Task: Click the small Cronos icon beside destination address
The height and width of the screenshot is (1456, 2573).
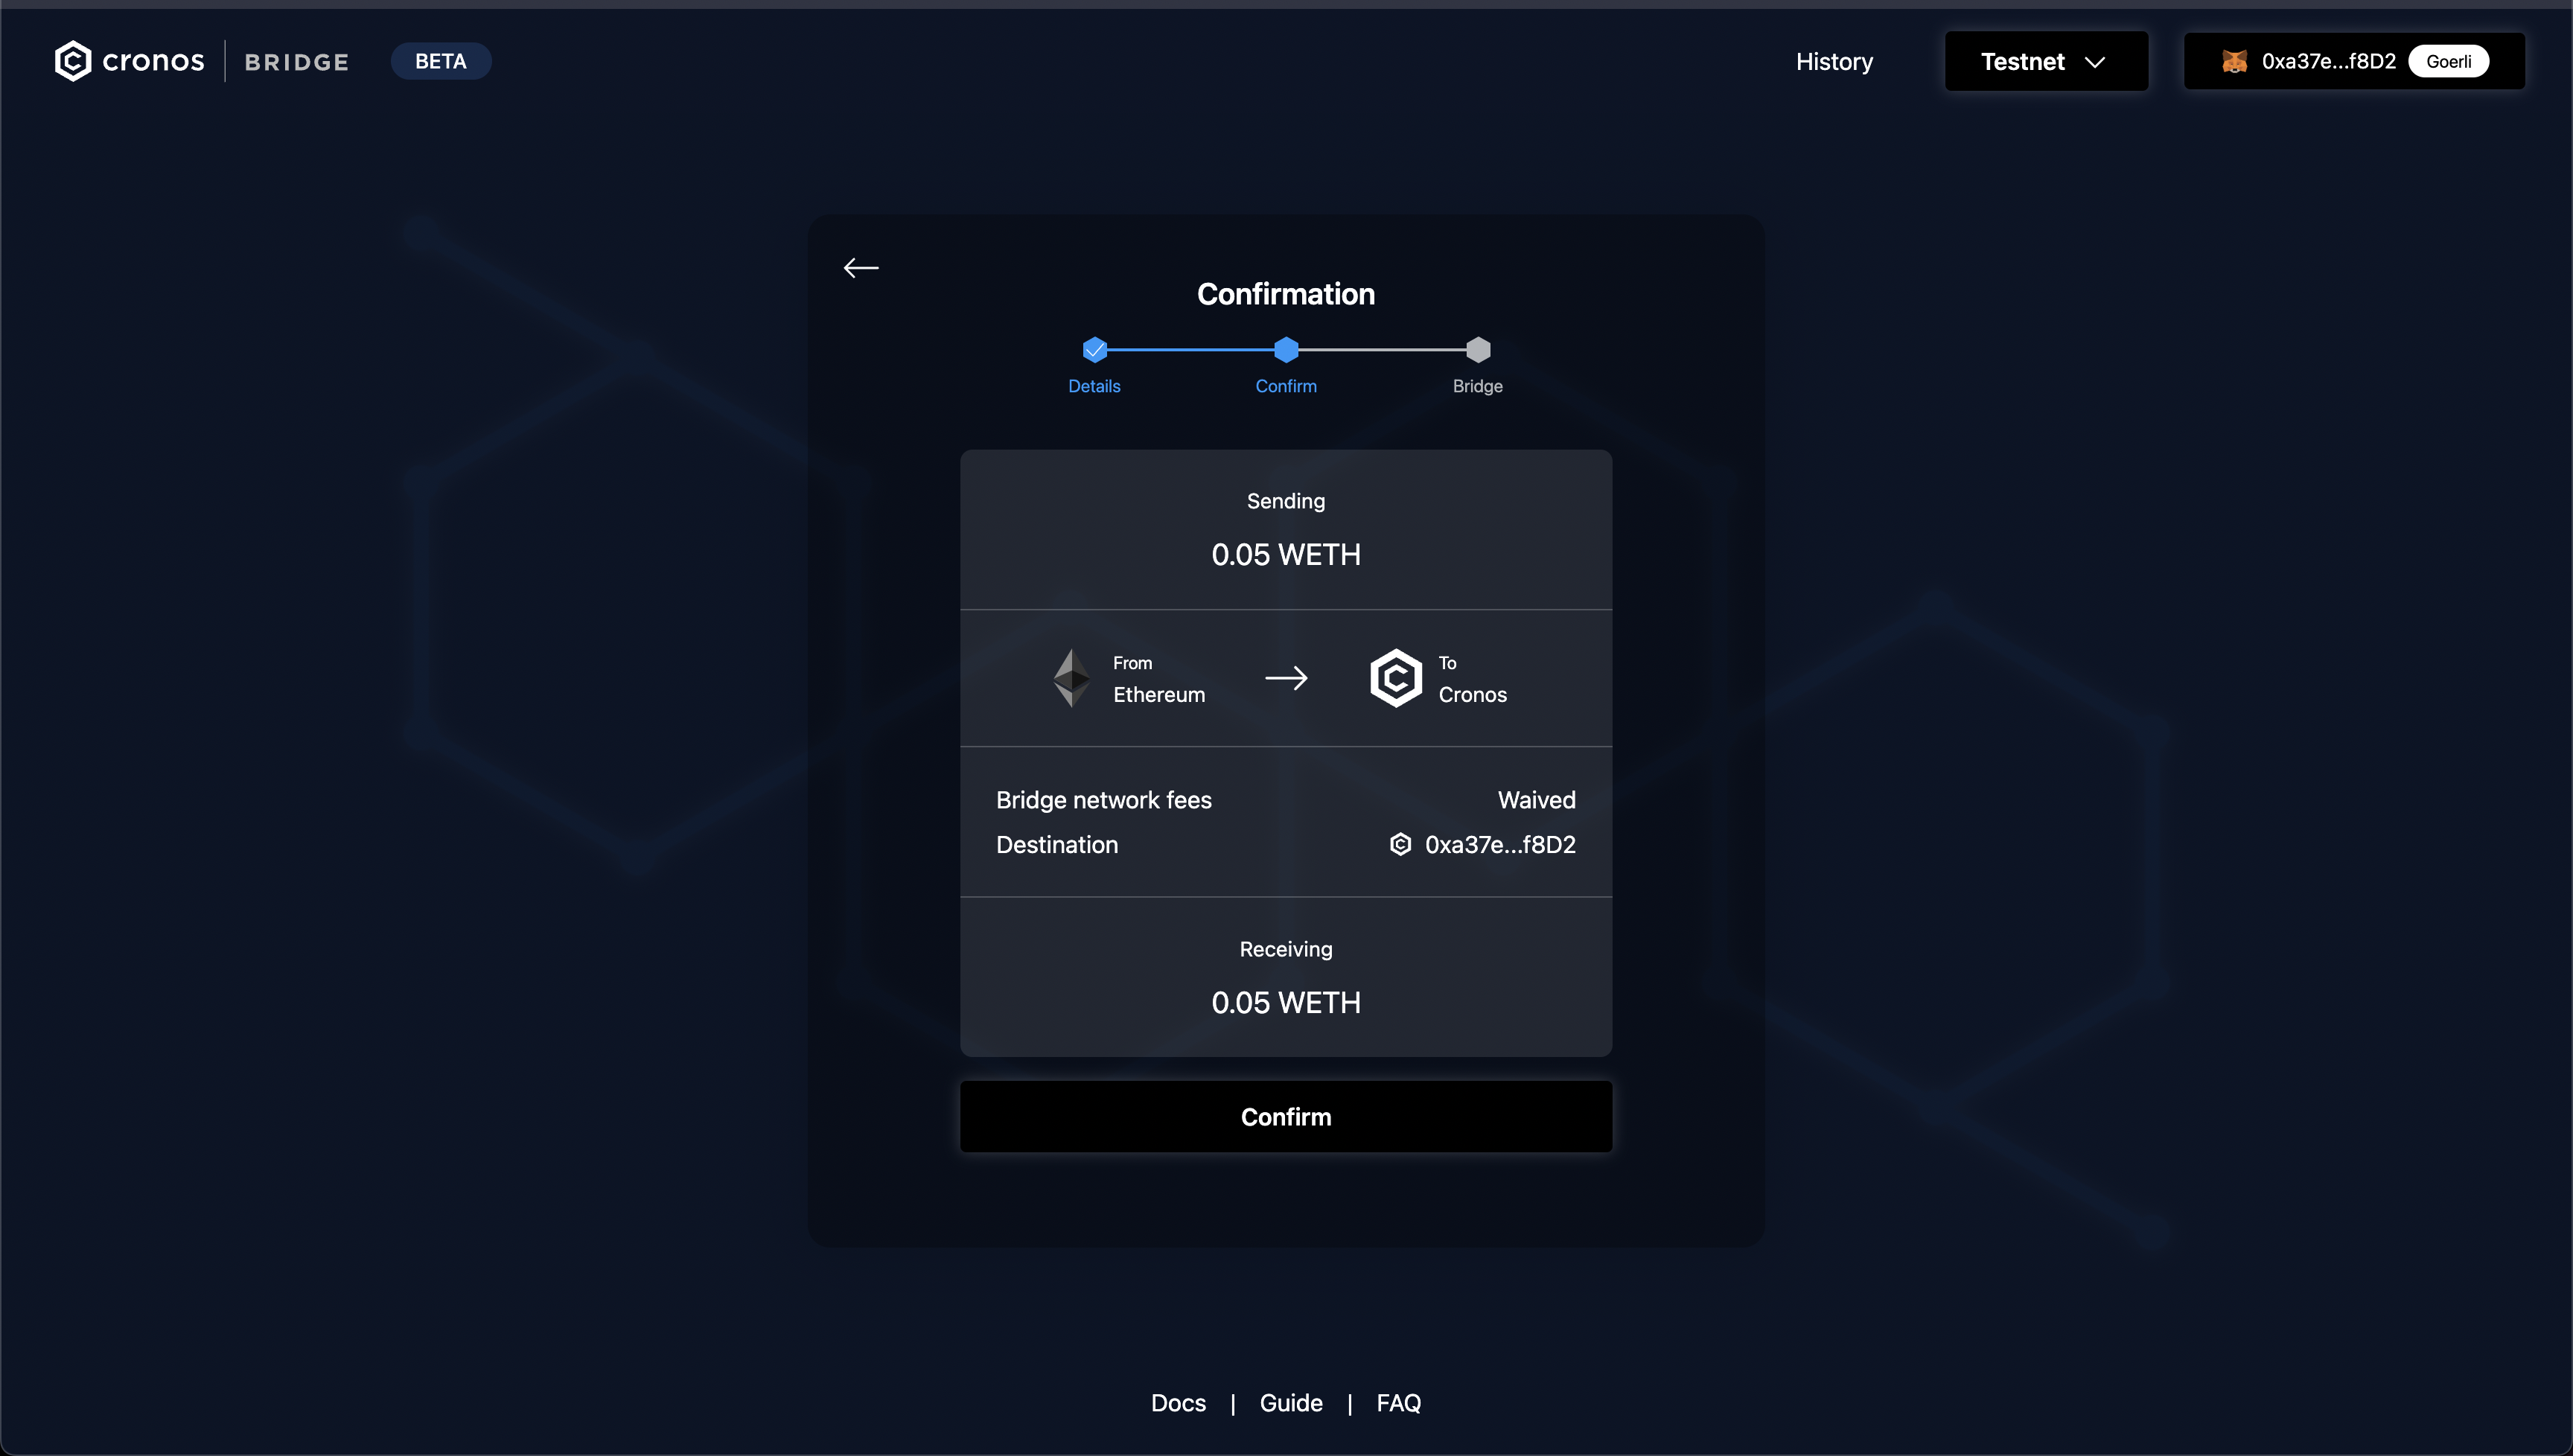Action: click(x=1400, y=844)
